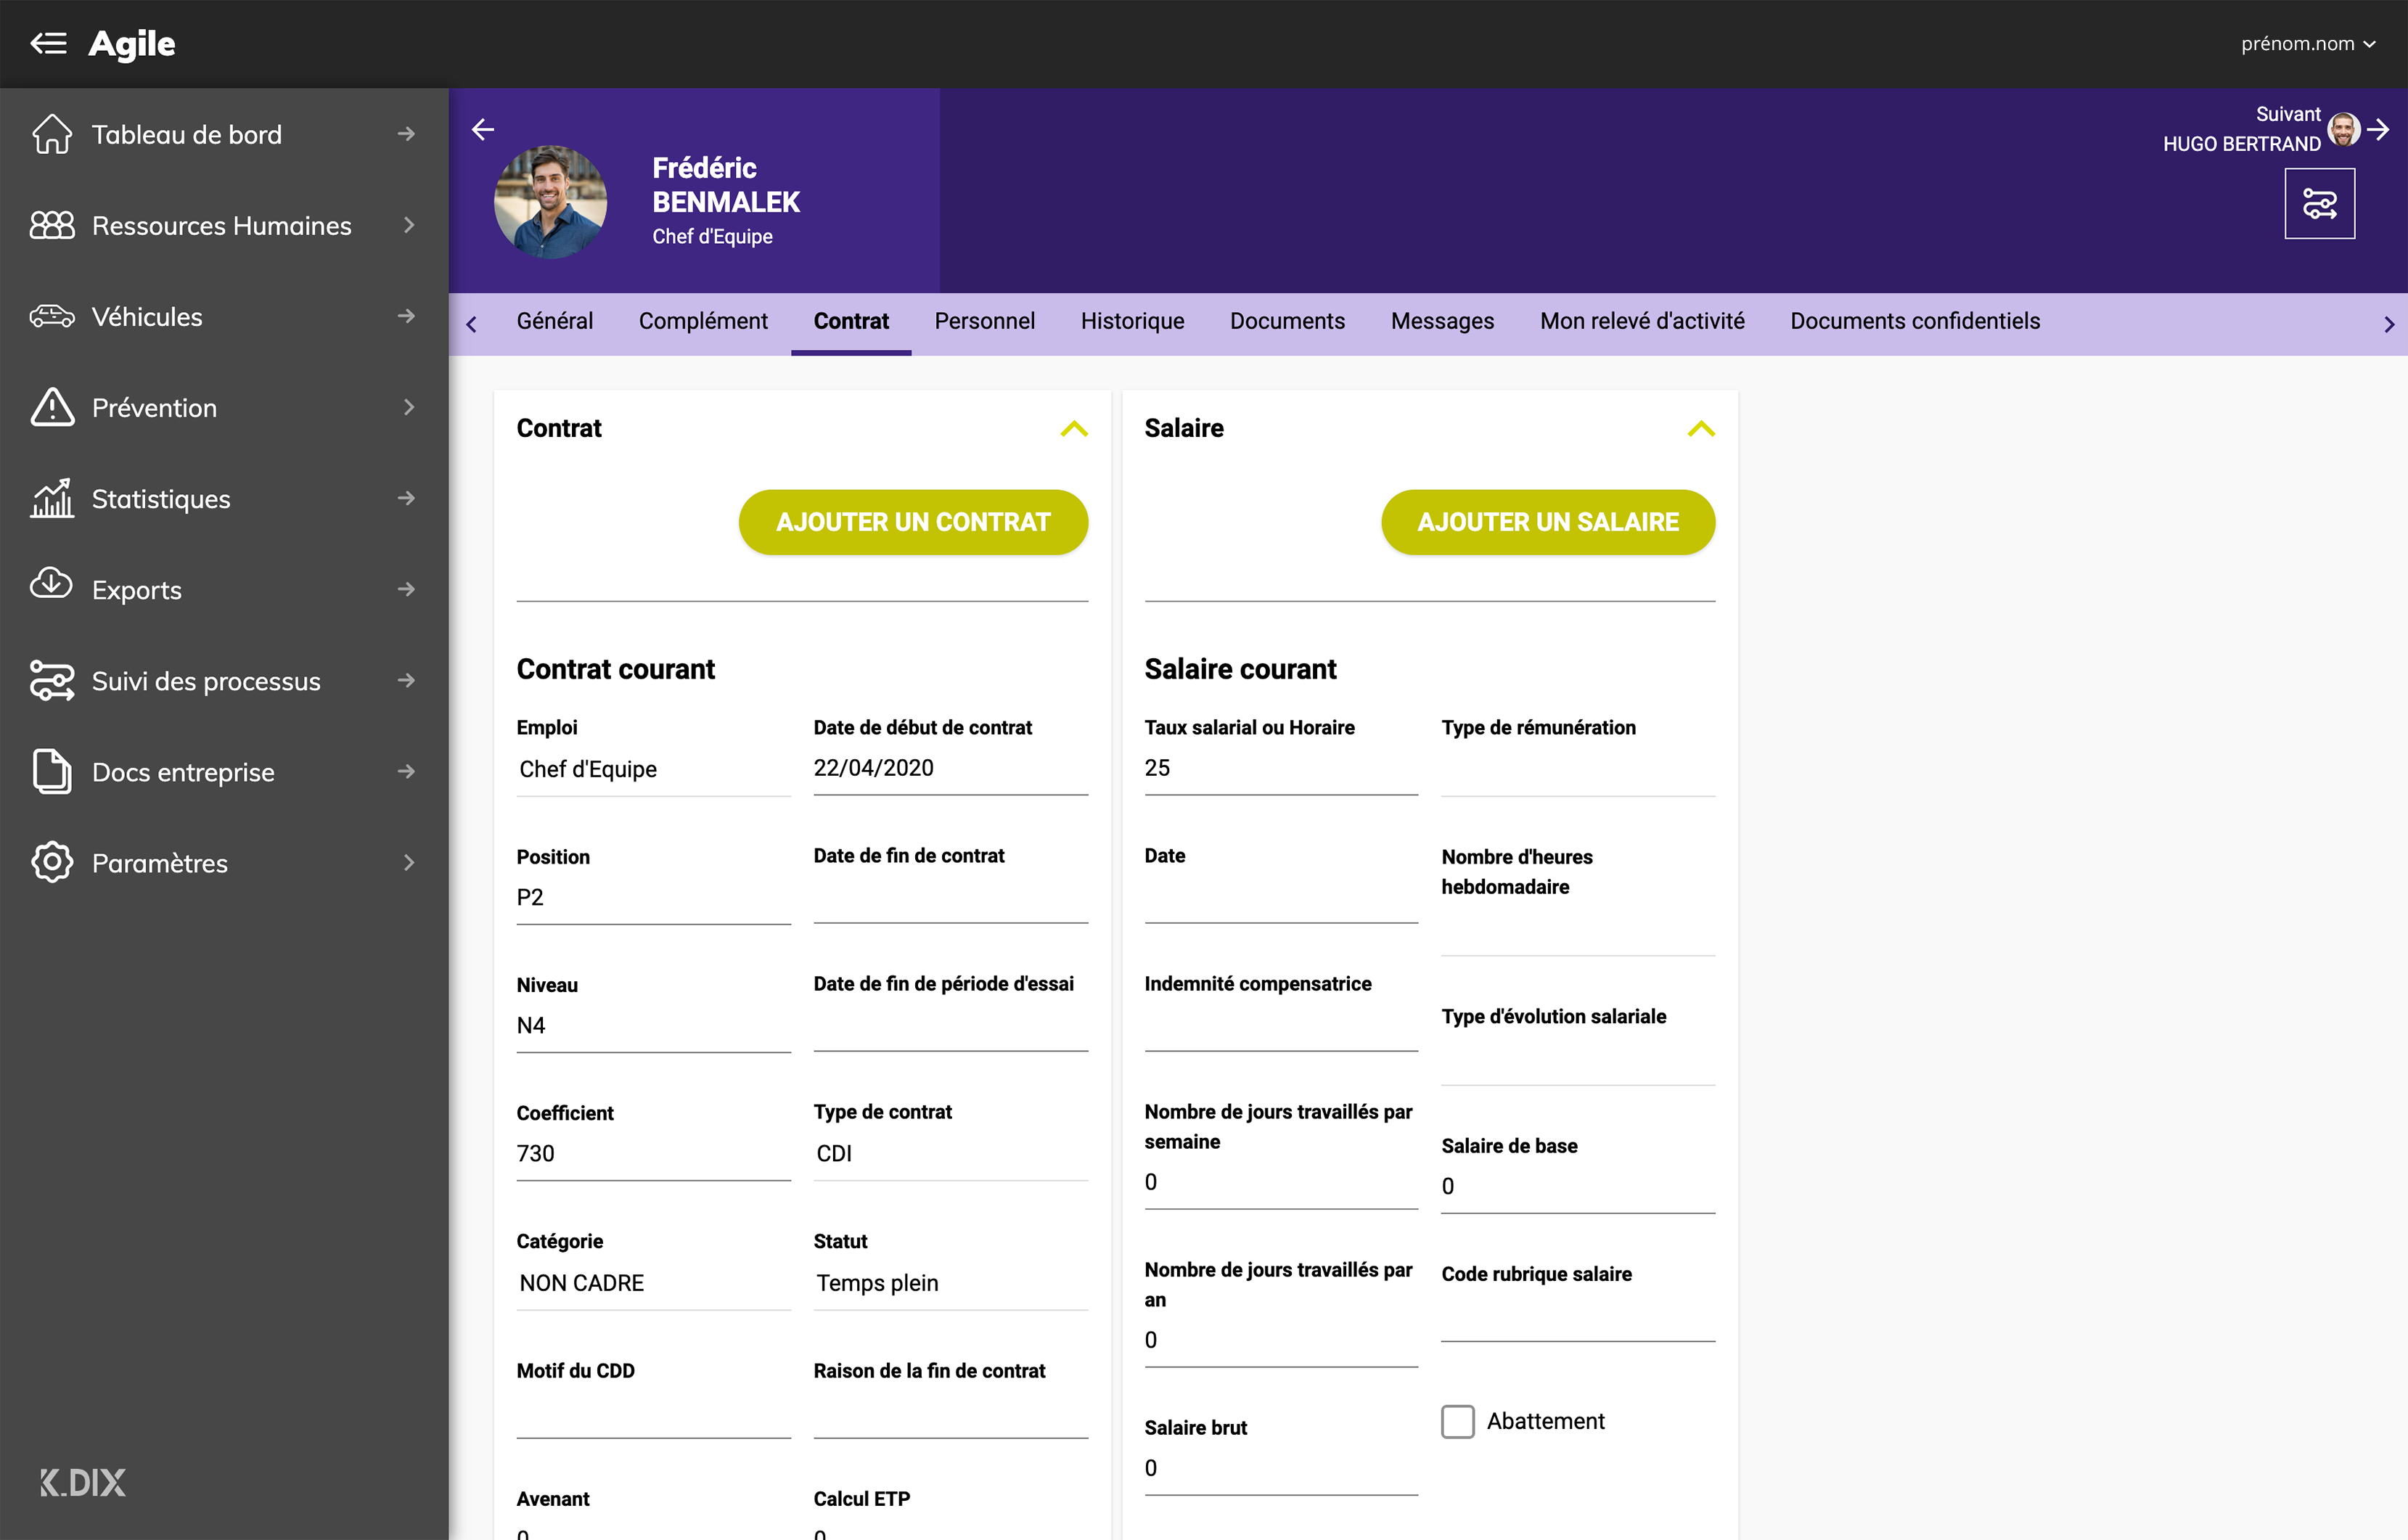Click the Suivi des processus icon
The image size is (2408, 1540).
pos(52,680)
